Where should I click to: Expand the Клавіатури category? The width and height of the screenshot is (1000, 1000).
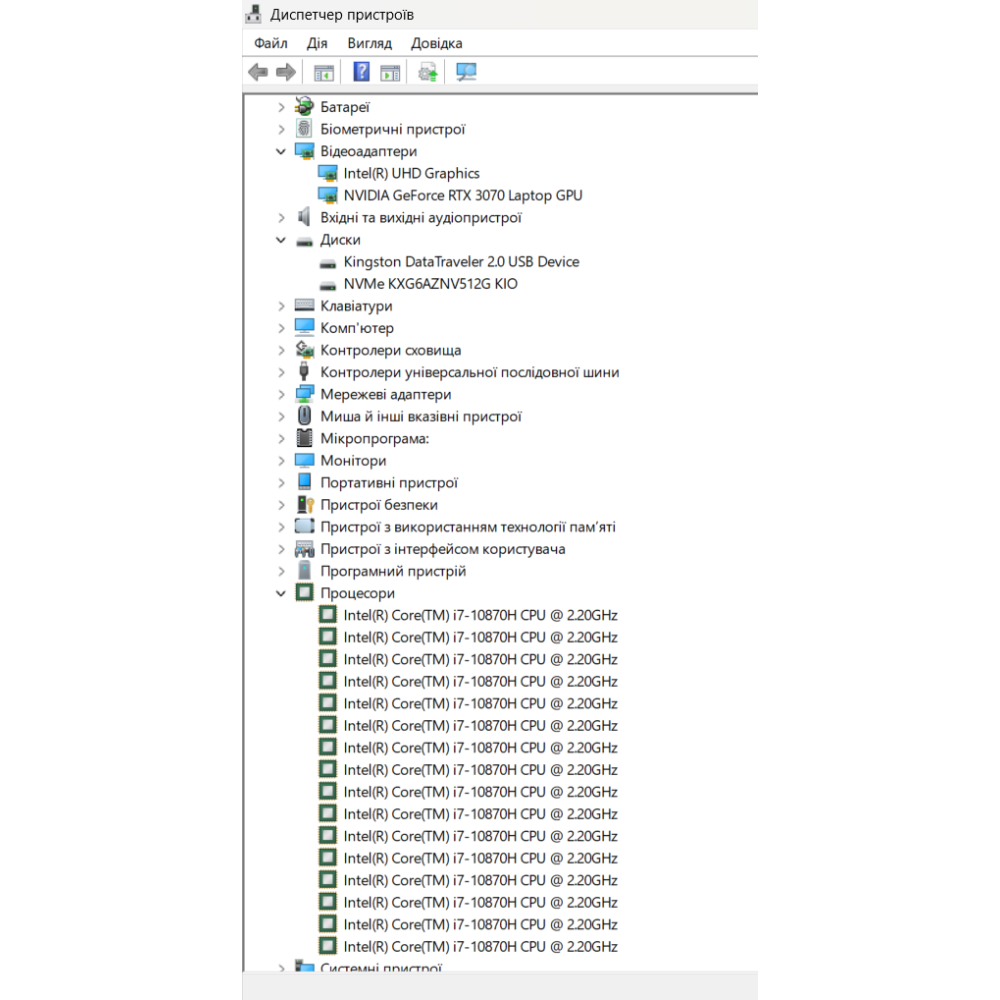281,306
